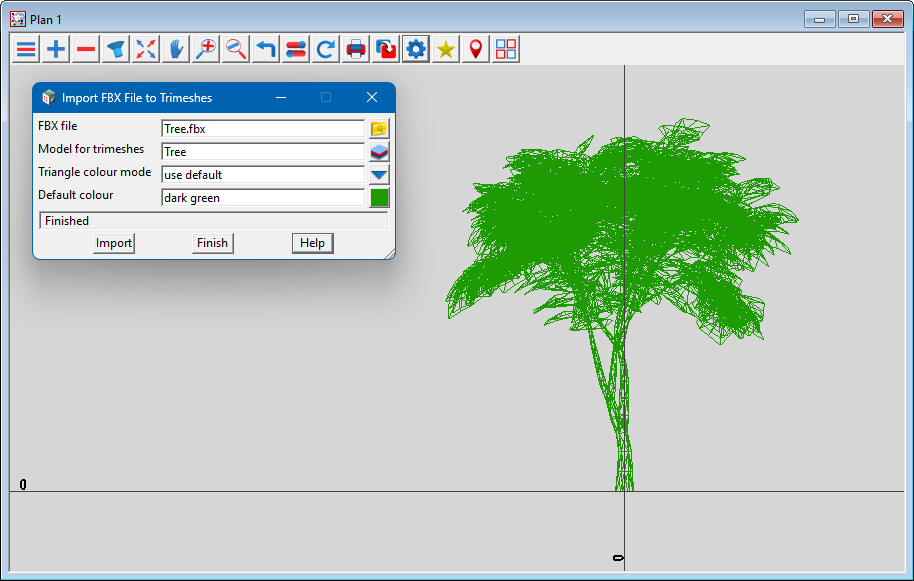Click the blue plus add-model icon
The width and height of the screenshot is (914, 581).
coord(56,49)
